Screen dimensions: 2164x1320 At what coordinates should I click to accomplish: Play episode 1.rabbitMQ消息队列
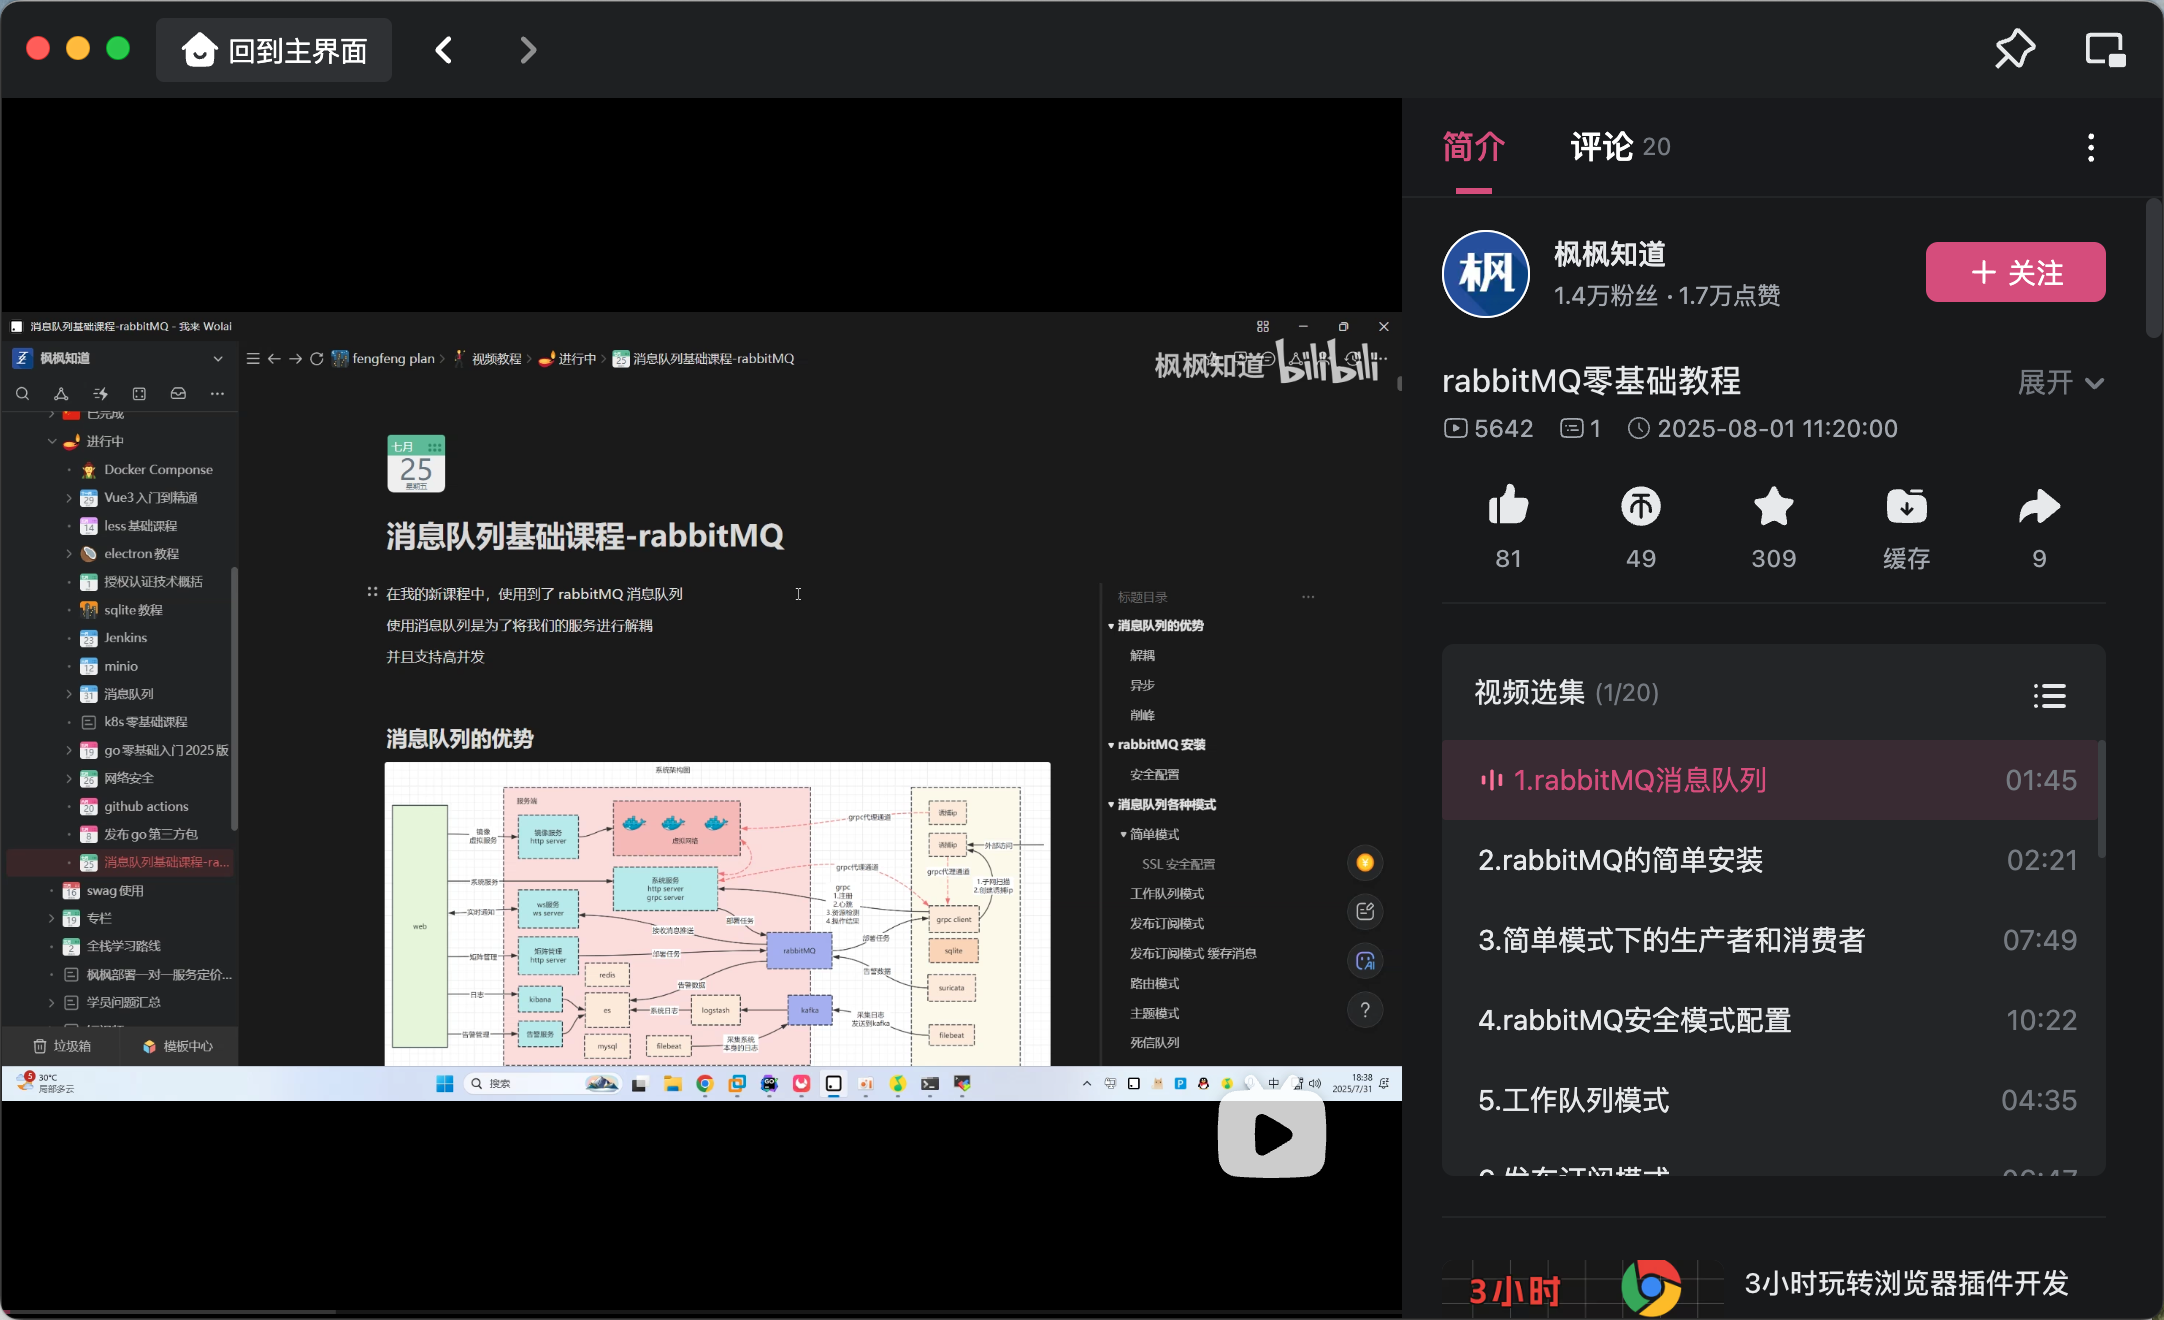tap(1770, 780)
